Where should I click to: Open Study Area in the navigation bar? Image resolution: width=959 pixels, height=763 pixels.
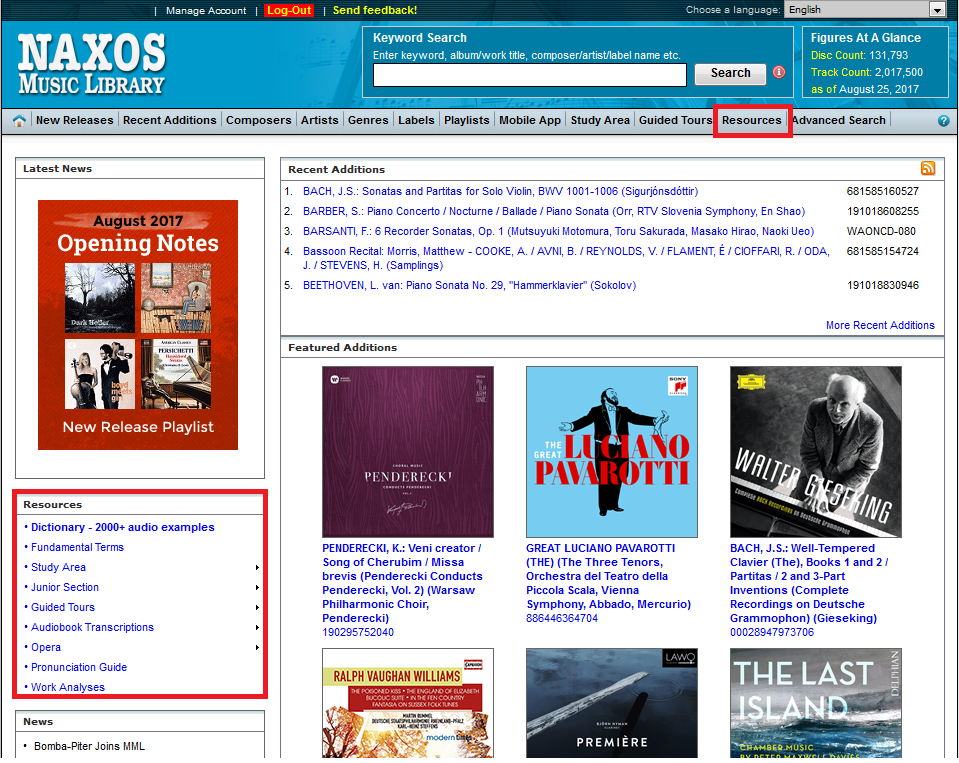[x=600, y=120]
